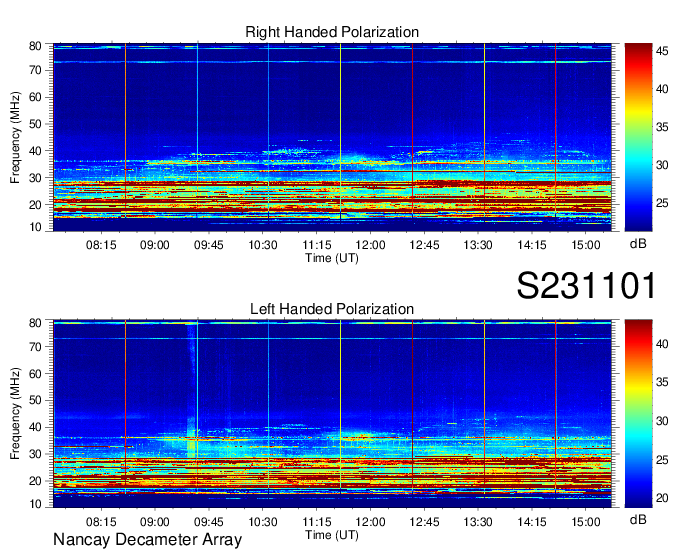Click the 70 MHz tick on Right Handed plot
The image size is (680, 552).
pos(35,70)
